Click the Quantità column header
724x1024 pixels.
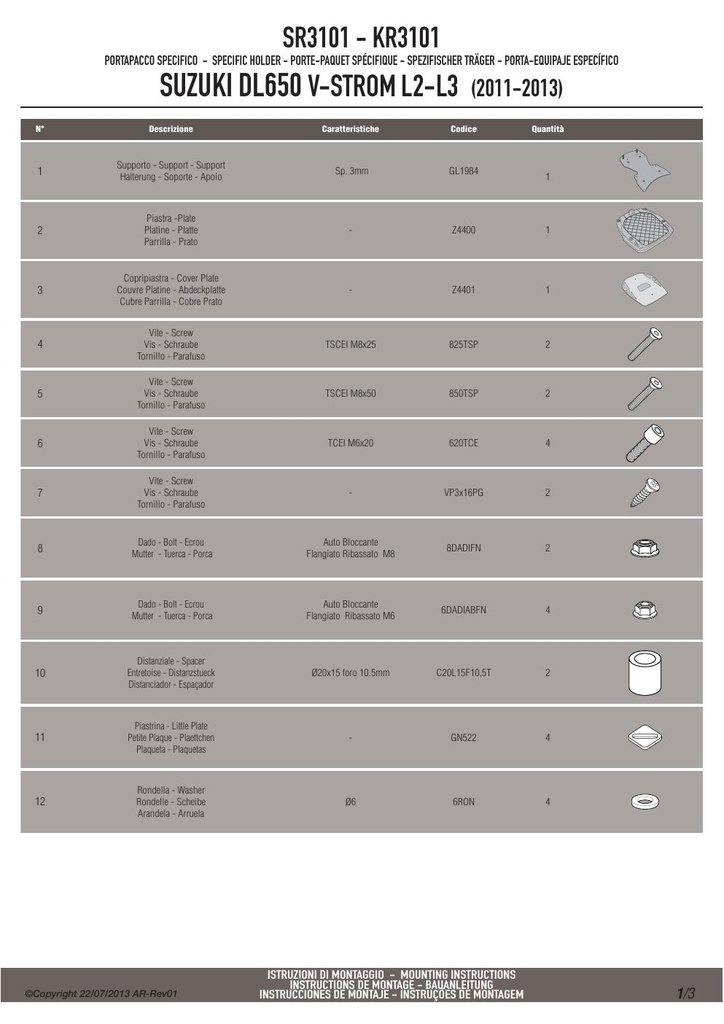coord(548,129)
